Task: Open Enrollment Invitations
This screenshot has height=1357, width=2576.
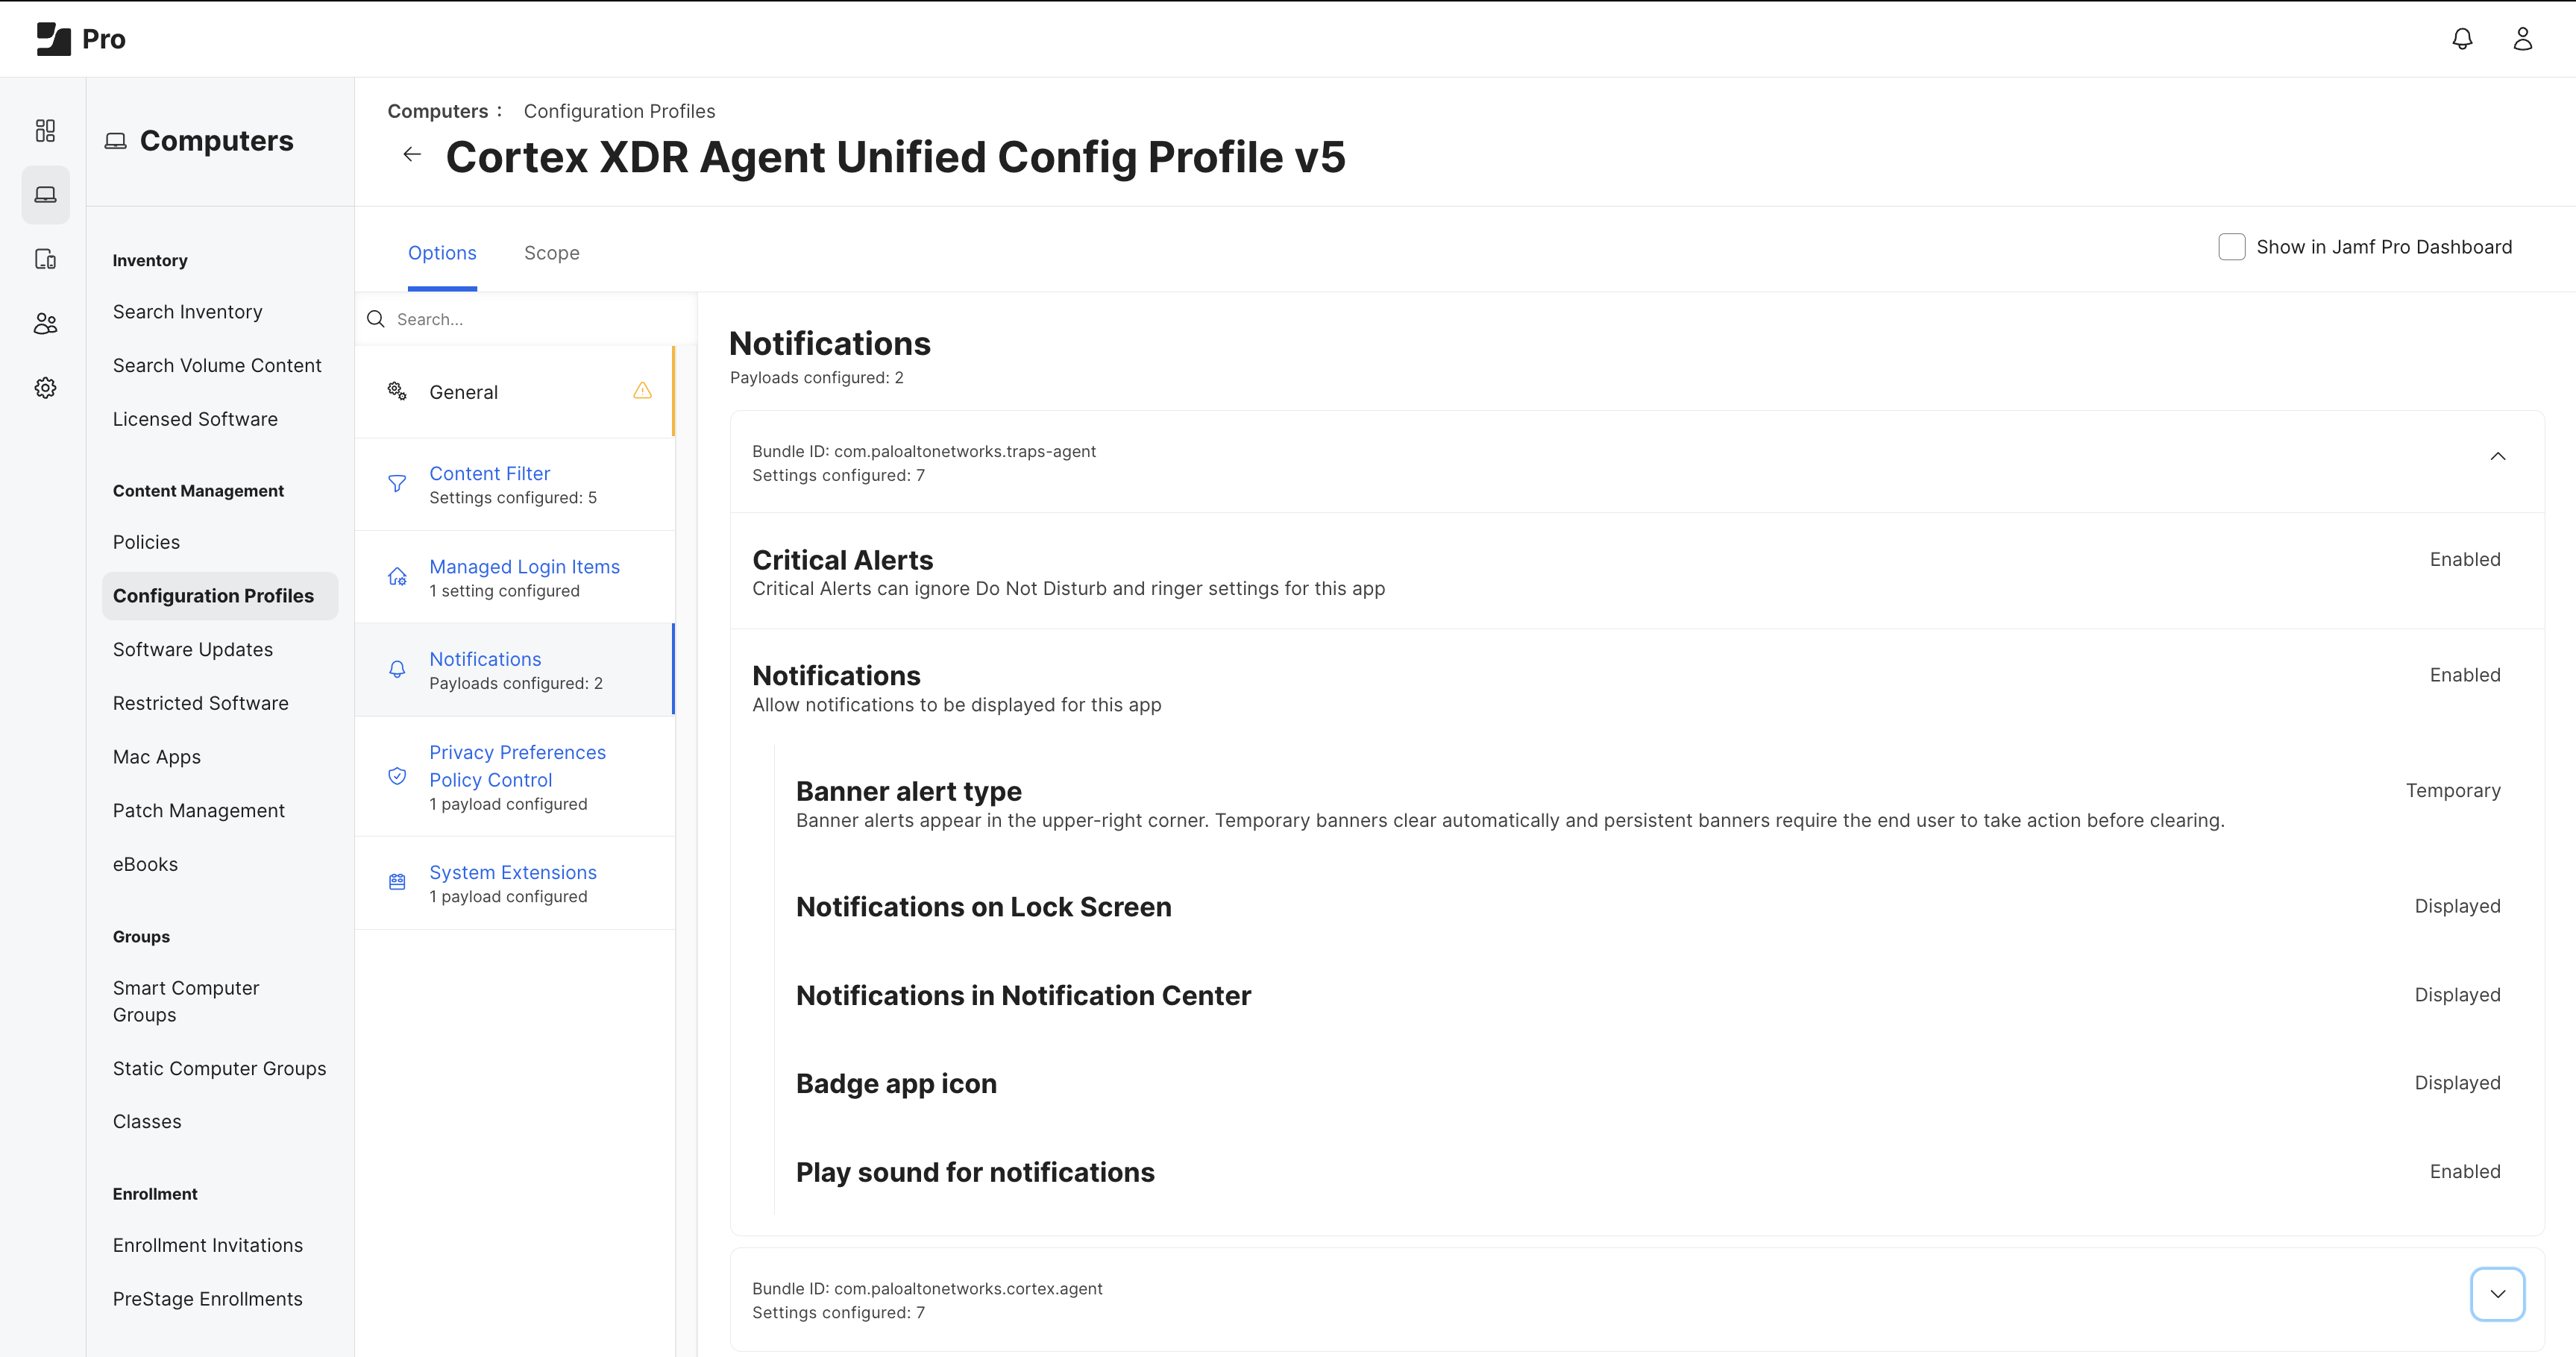Action: (208, 1246)
